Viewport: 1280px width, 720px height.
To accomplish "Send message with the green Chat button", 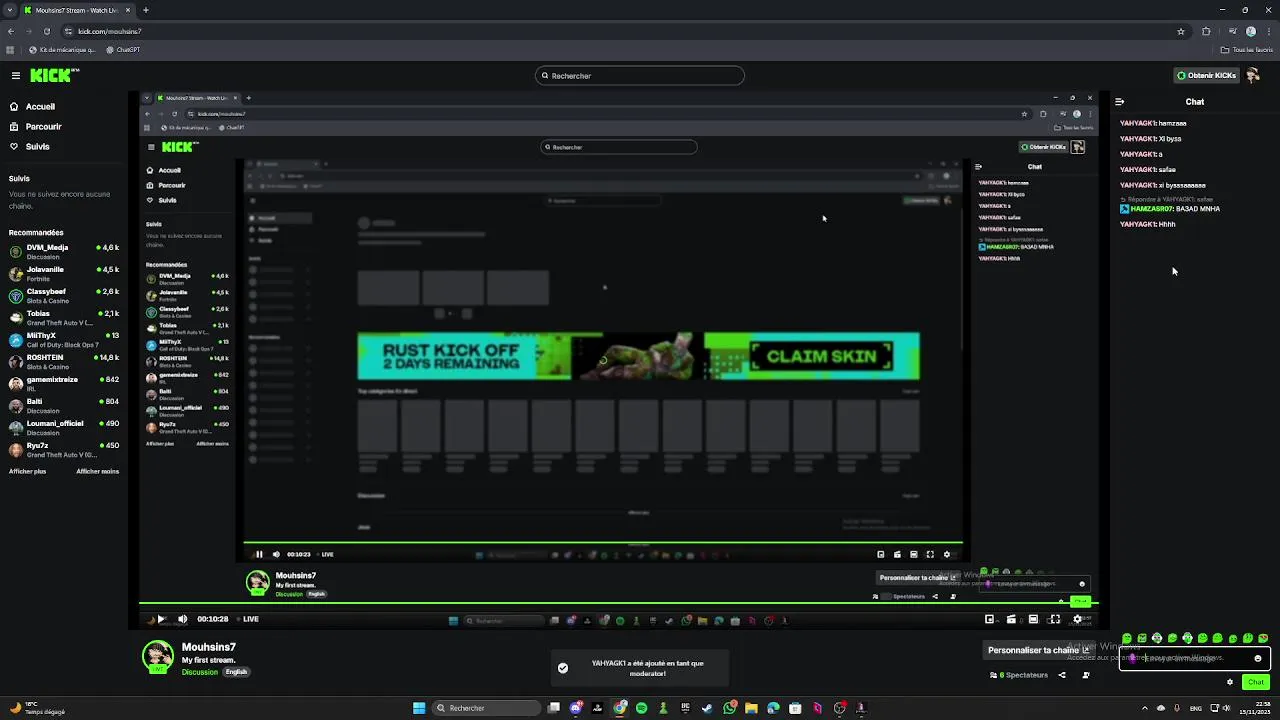I will 1256,682.
